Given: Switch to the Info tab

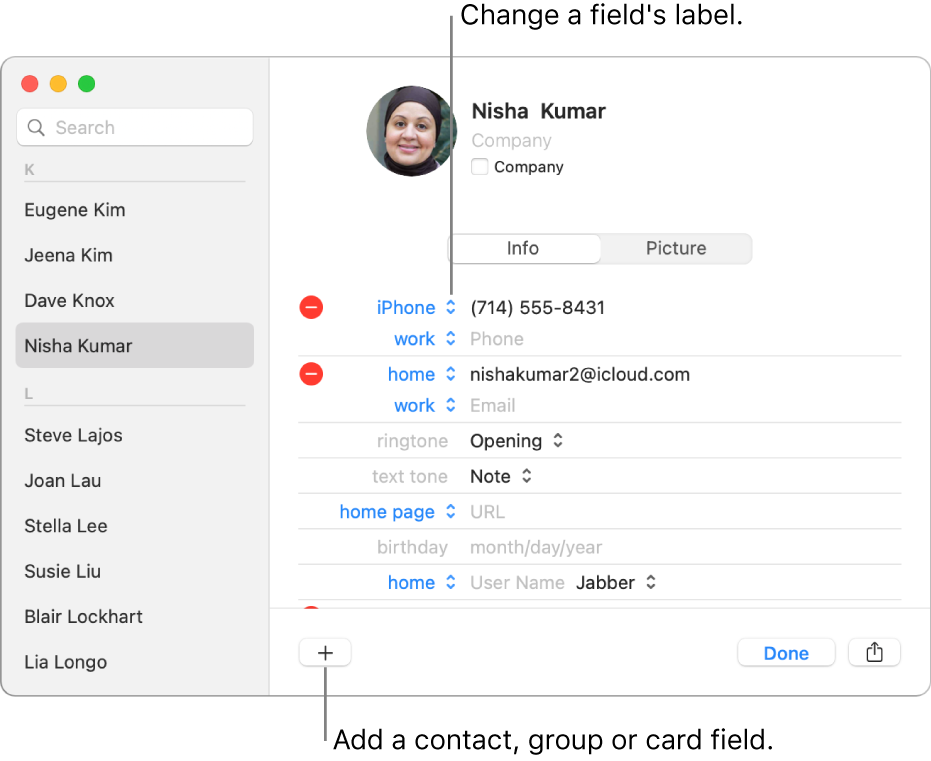Looking at the screenshot, I should pyautogui.click(x=523, y=248).
